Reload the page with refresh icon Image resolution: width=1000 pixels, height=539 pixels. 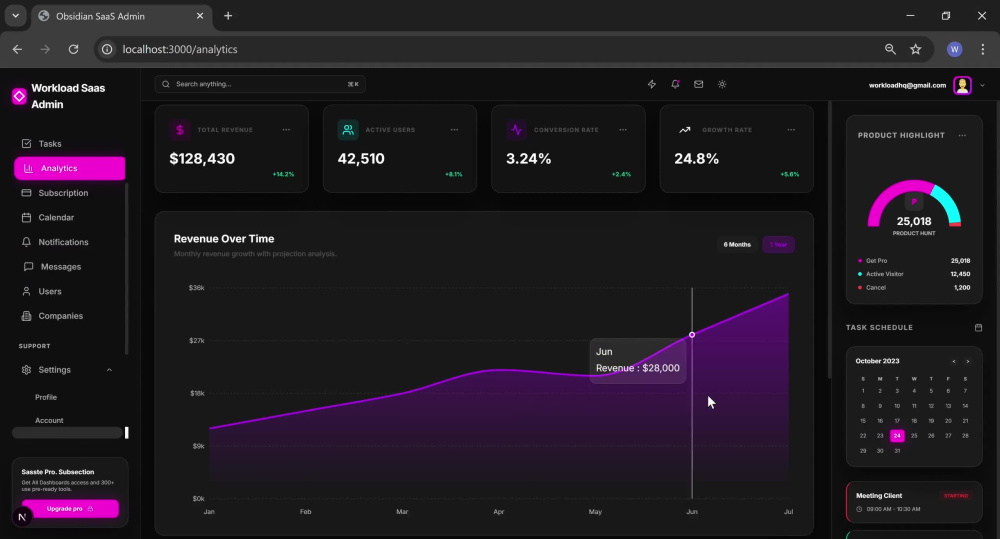point(73,49)
